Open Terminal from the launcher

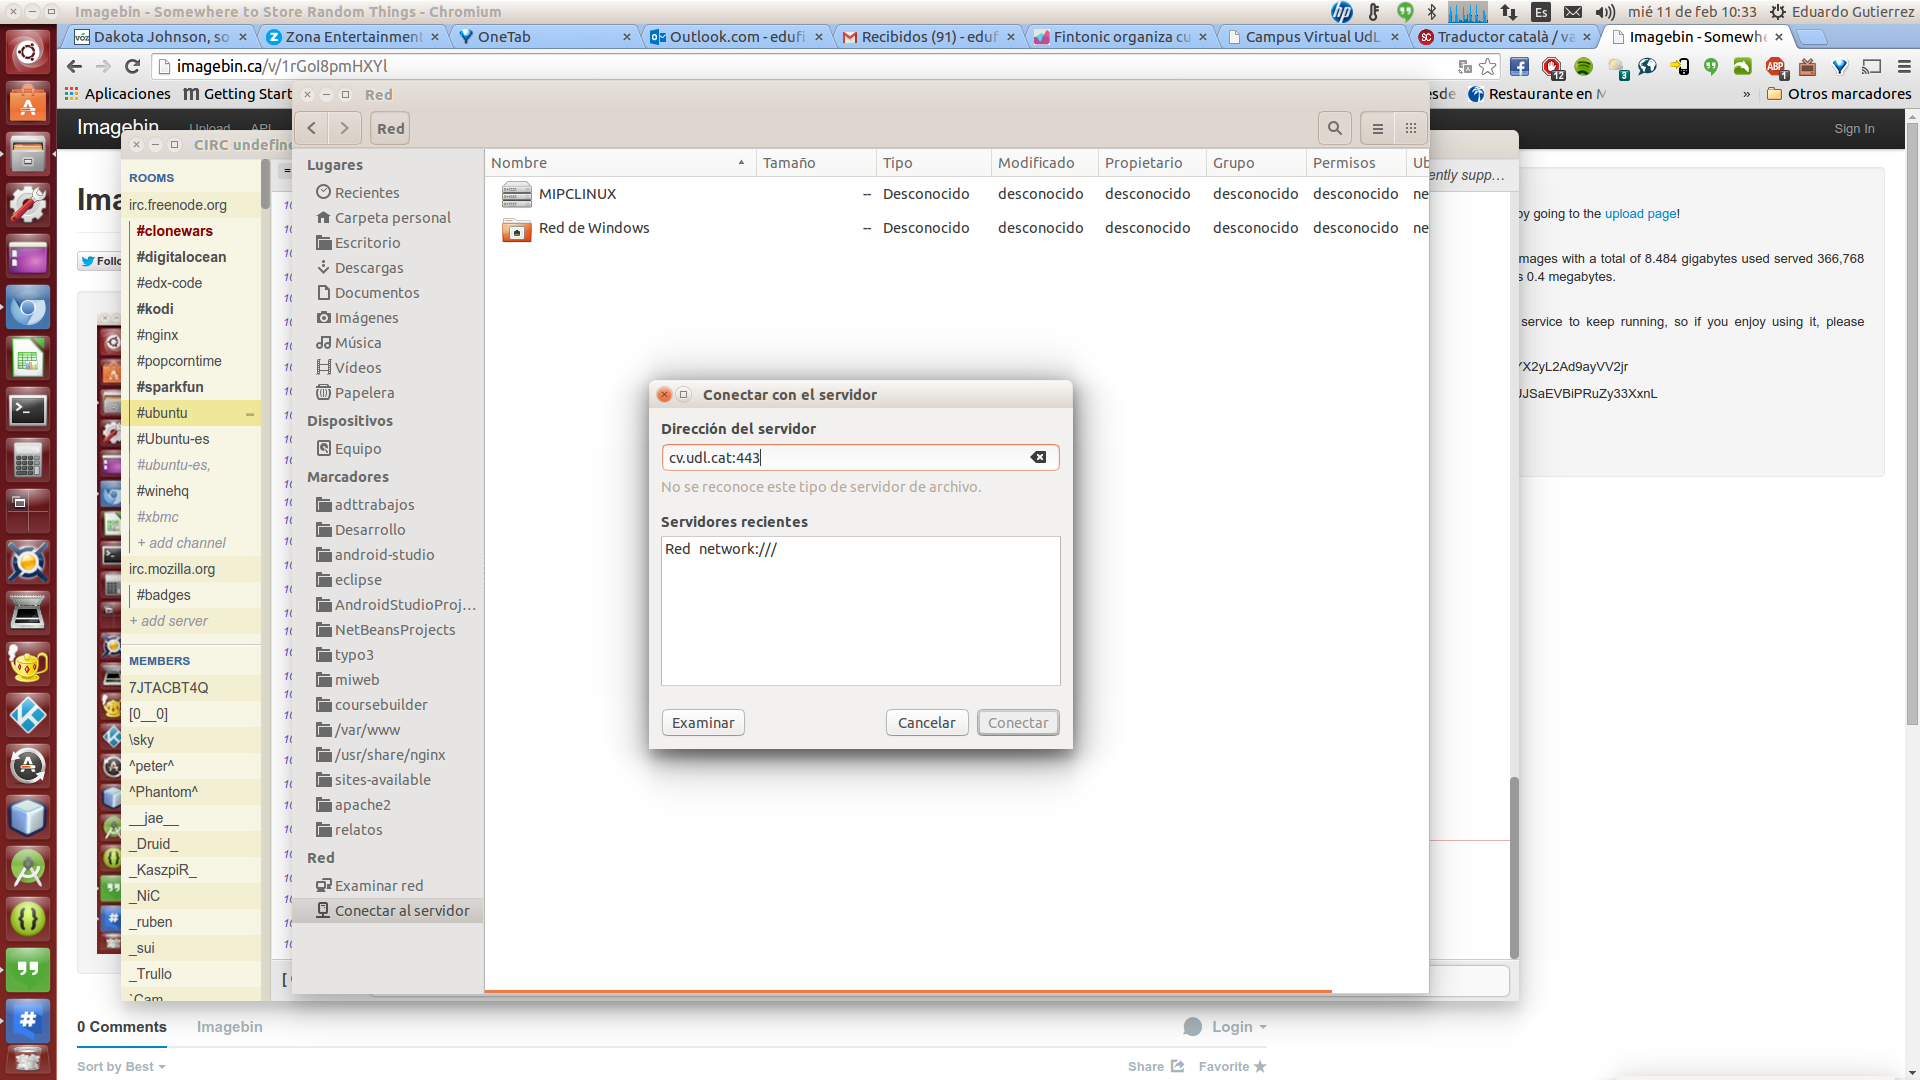(28, 410)
